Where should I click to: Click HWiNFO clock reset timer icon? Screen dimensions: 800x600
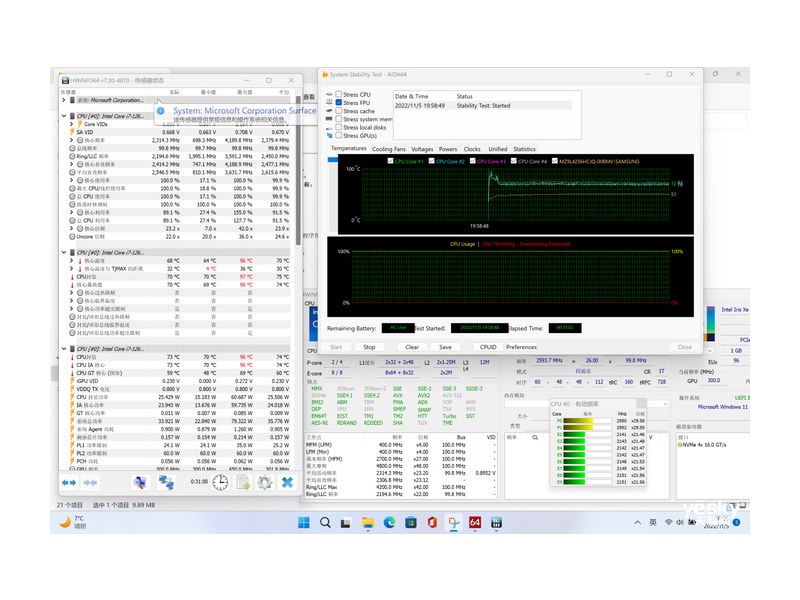point(220,482)
